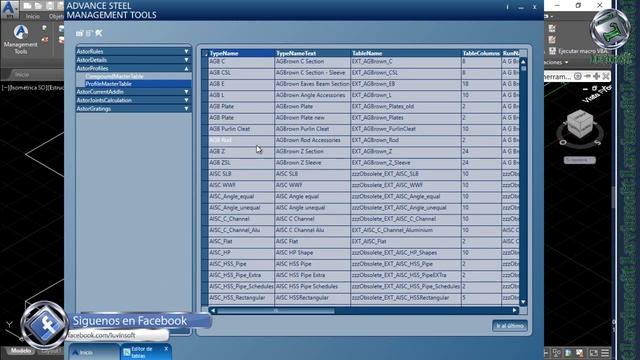Image resolution: width=640 pixels, height=360 pixels.
Task: Click the info 'i' button in Management Tools title bar
Action: click(x=507, y=7)
